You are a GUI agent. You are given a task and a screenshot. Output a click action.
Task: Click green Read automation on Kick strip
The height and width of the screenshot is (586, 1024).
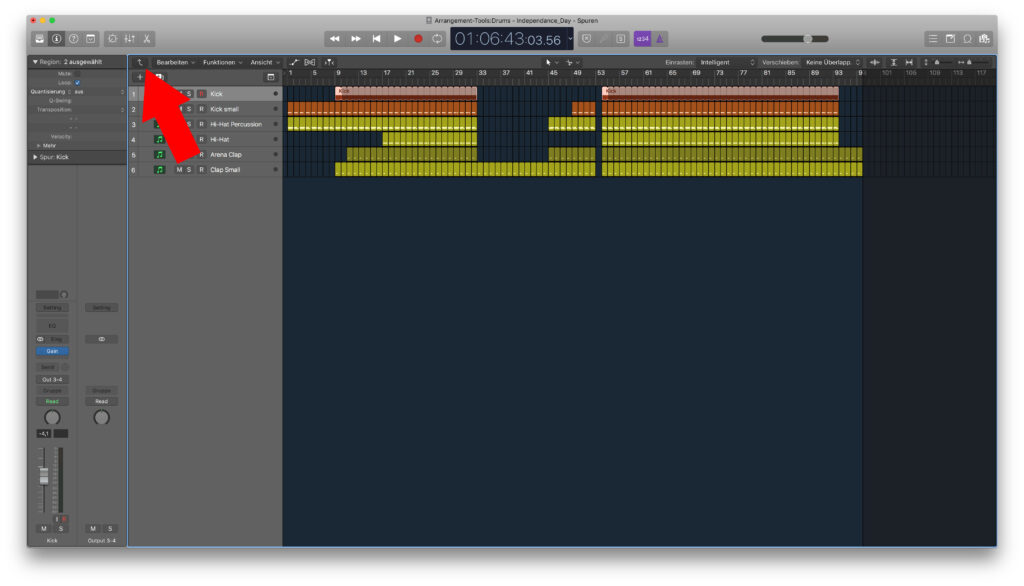[52, 401]
